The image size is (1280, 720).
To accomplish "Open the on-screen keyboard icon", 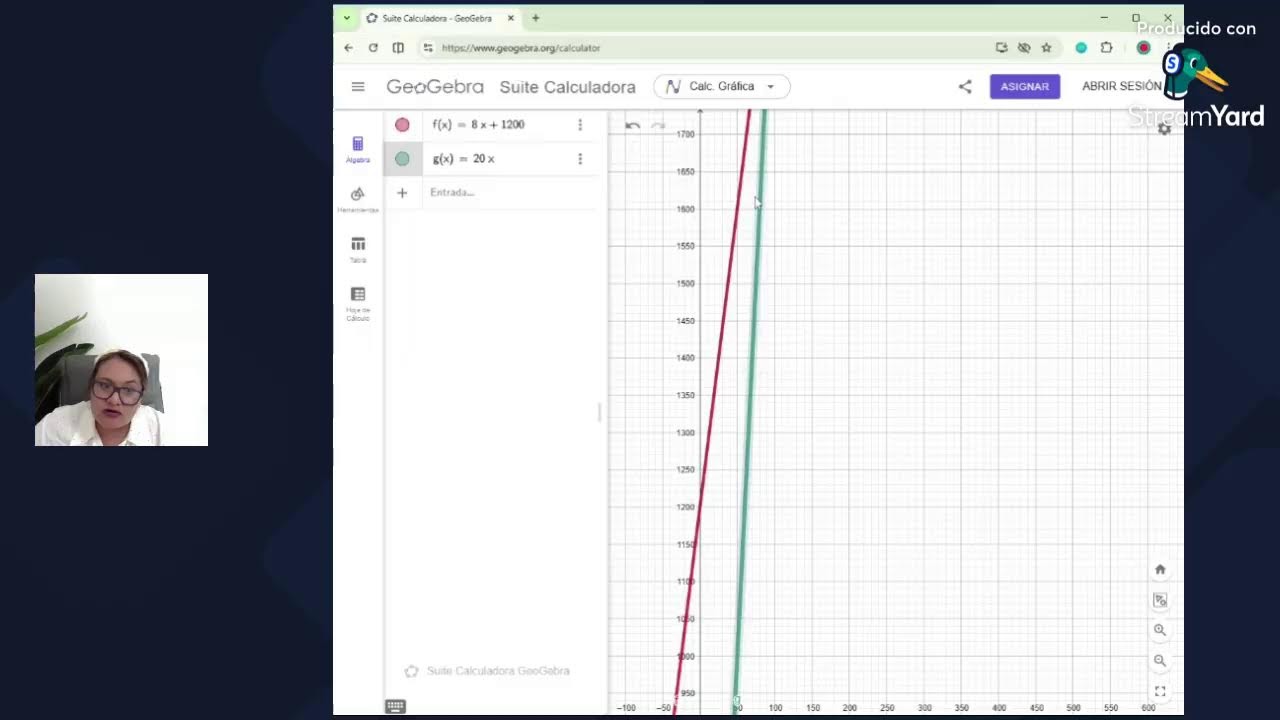I will coord(395,707).
